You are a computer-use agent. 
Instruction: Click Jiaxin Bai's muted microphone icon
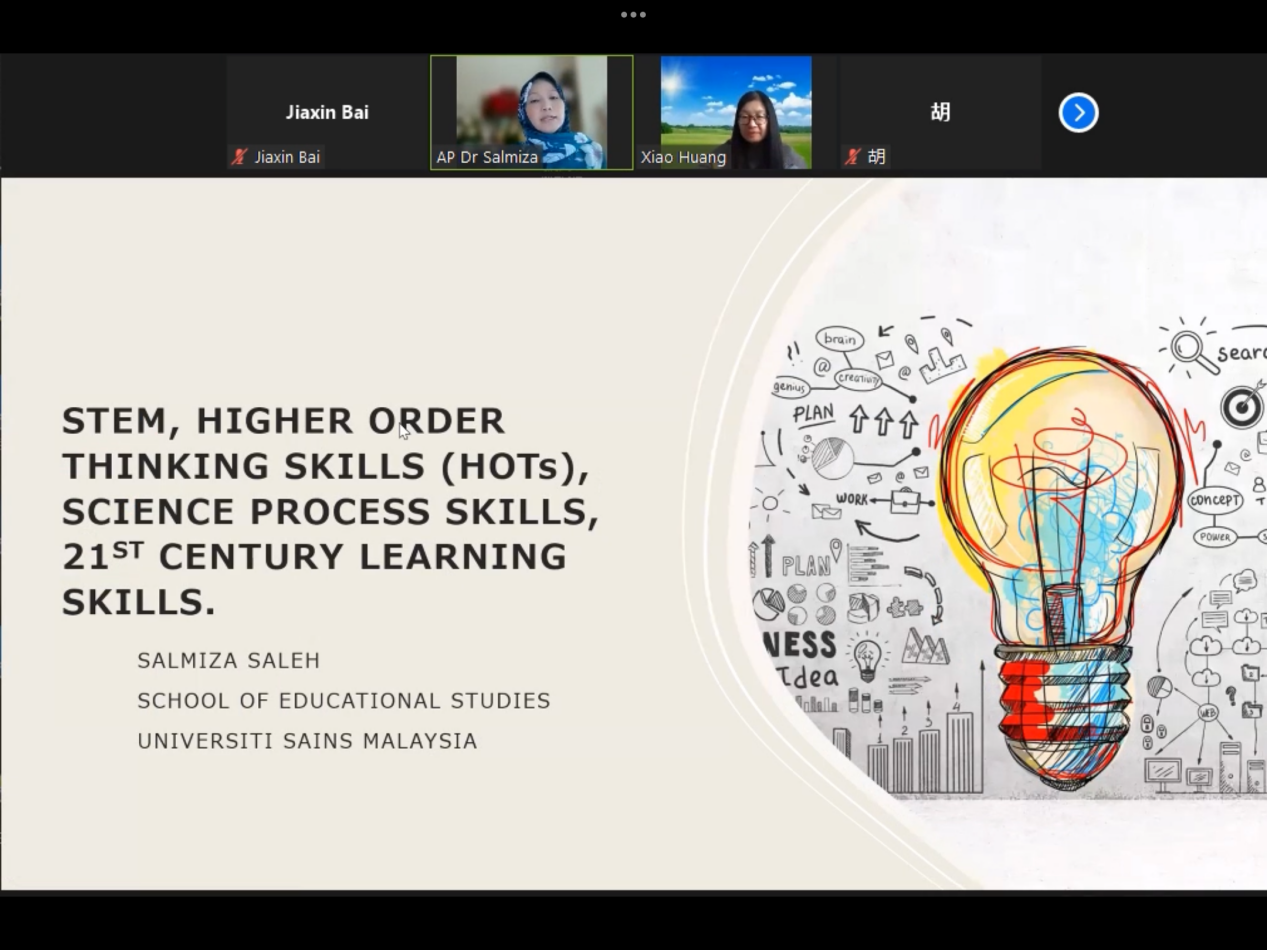(x=239, y=157)
